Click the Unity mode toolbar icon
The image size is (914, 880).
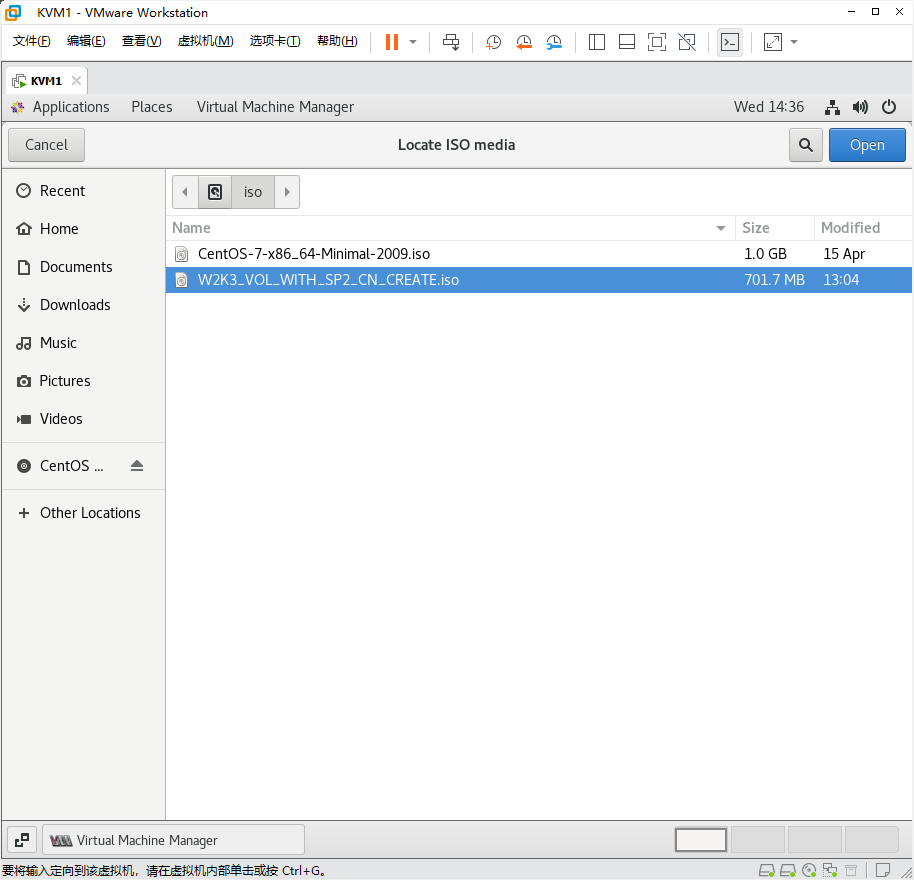[x=687, y=42]
